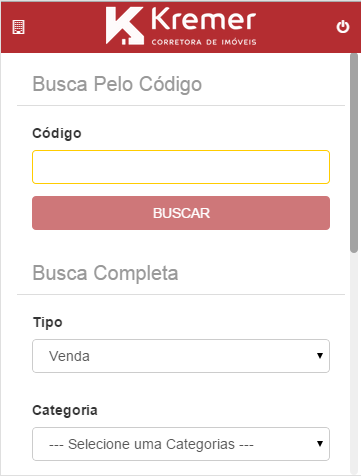
Task: Click the vertical scrollbar thumb
Action: (x=354, y=153)
